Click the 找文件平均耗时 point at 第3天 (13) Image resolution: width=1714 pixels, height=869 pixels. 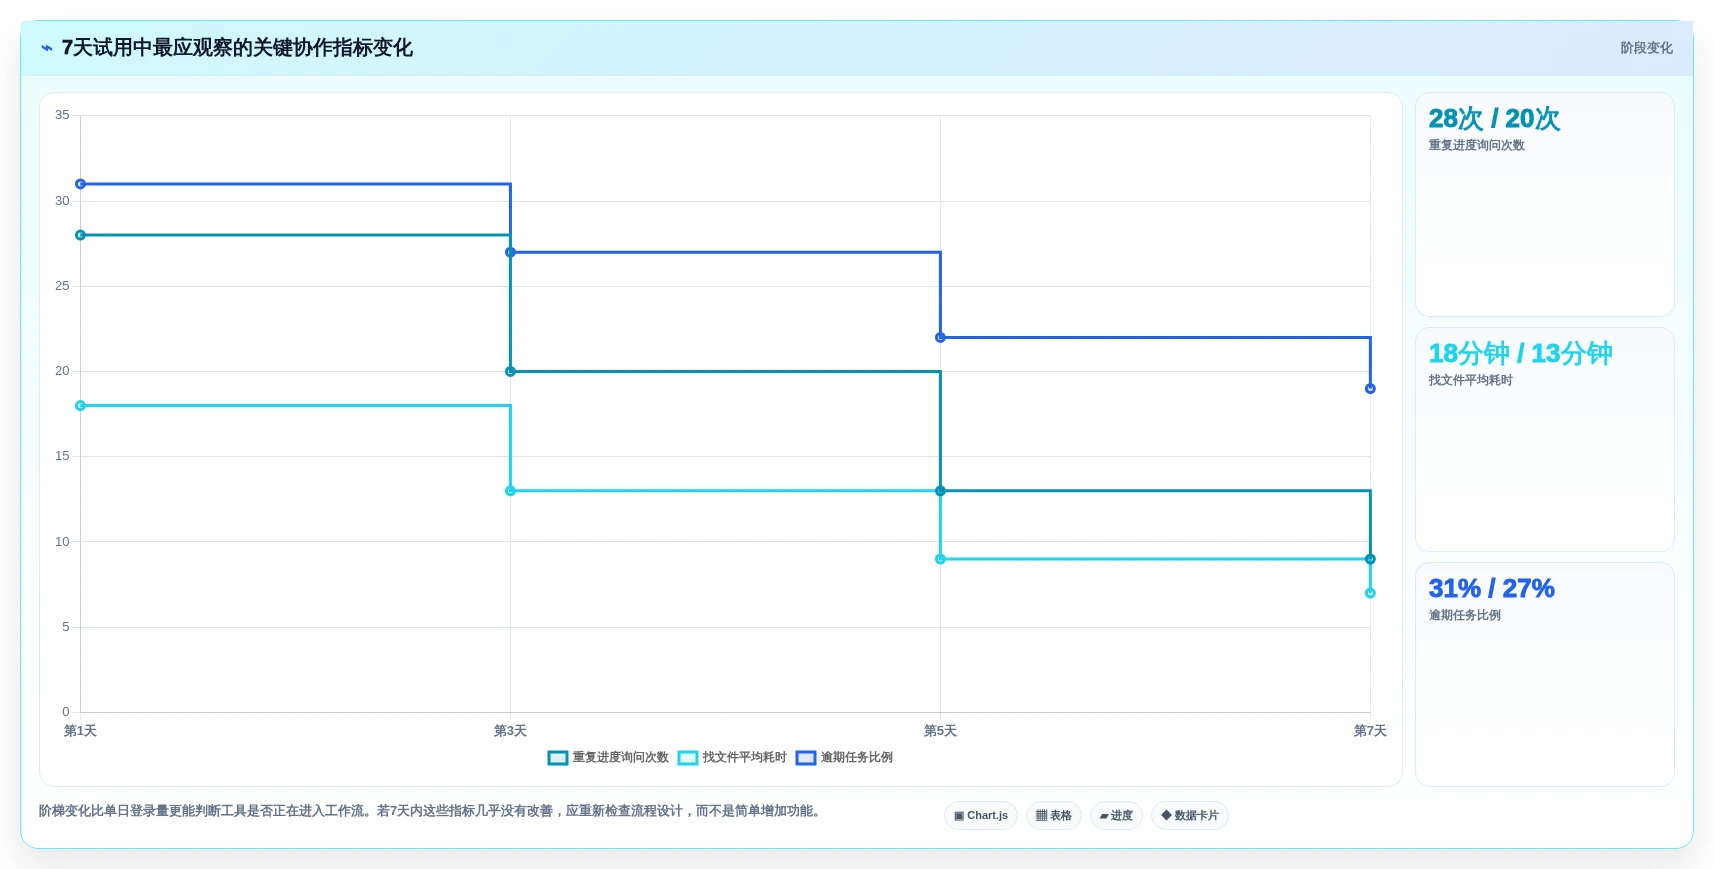coord(511,491)
